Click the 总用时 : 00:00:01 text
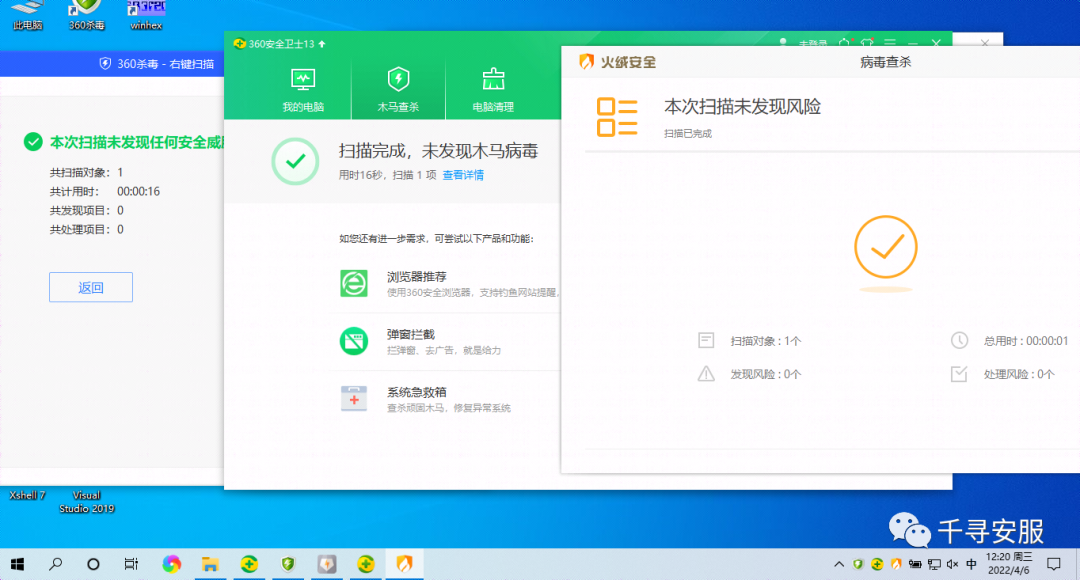1080x580 pixels. point(1026,341)
